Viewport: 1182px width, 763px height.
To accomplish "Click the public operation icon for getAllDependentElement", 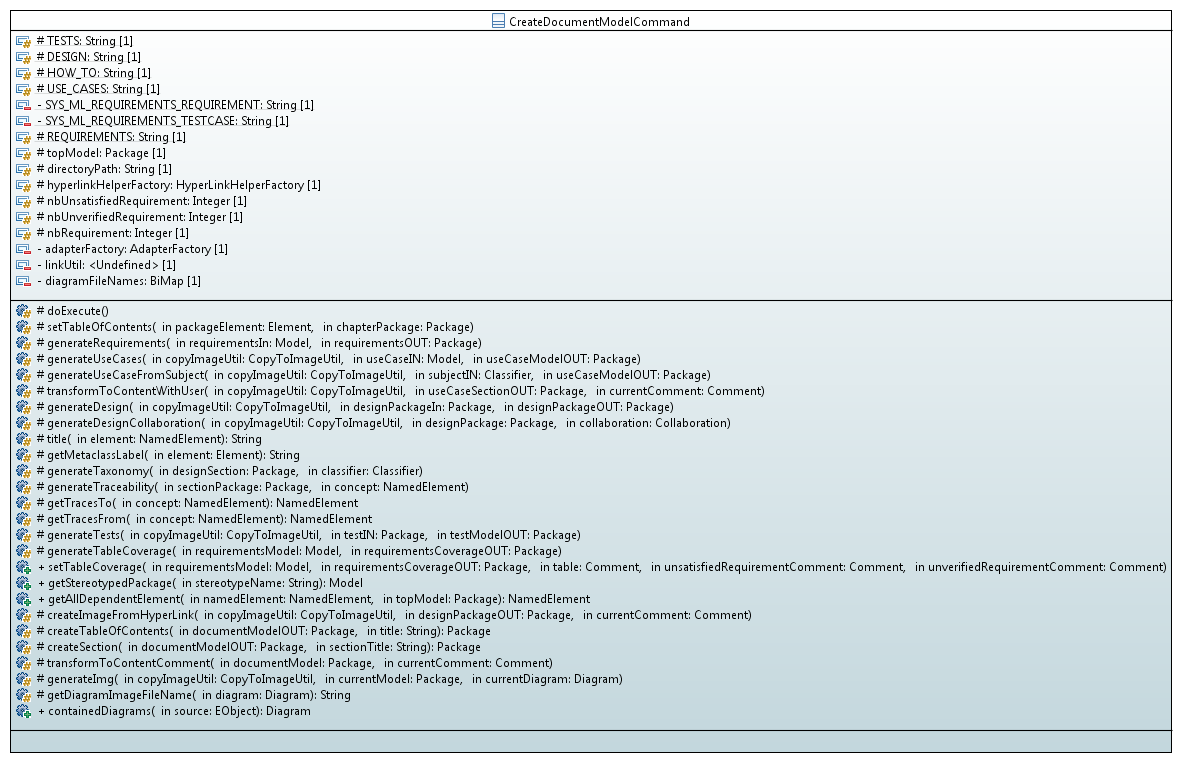I will pyautogui.click(x=23, y=599).
